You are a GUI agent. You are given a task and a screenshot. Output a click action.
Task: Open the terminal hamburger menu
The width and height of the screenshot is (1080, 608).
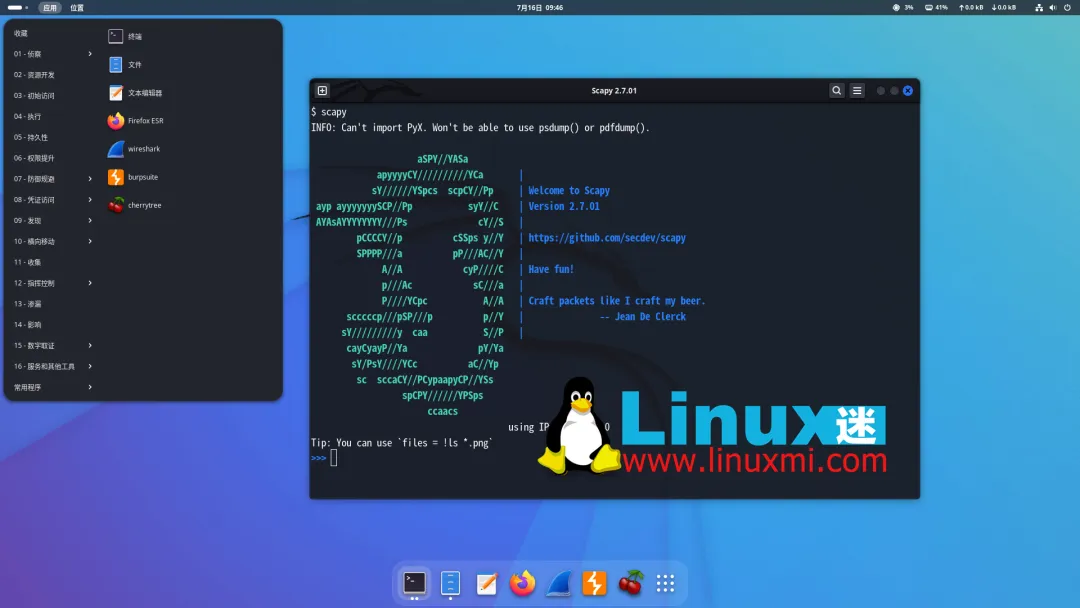(857, 91)
